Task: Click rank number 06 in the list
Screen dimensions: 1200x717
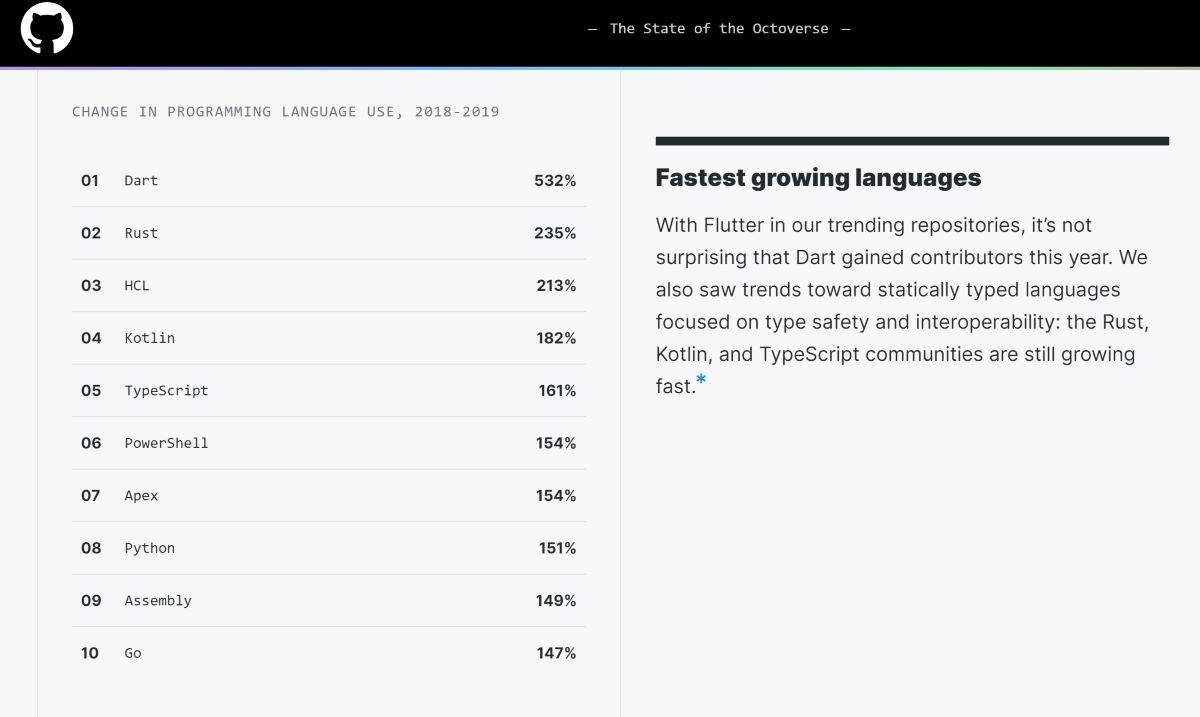Action: [91, 443]
